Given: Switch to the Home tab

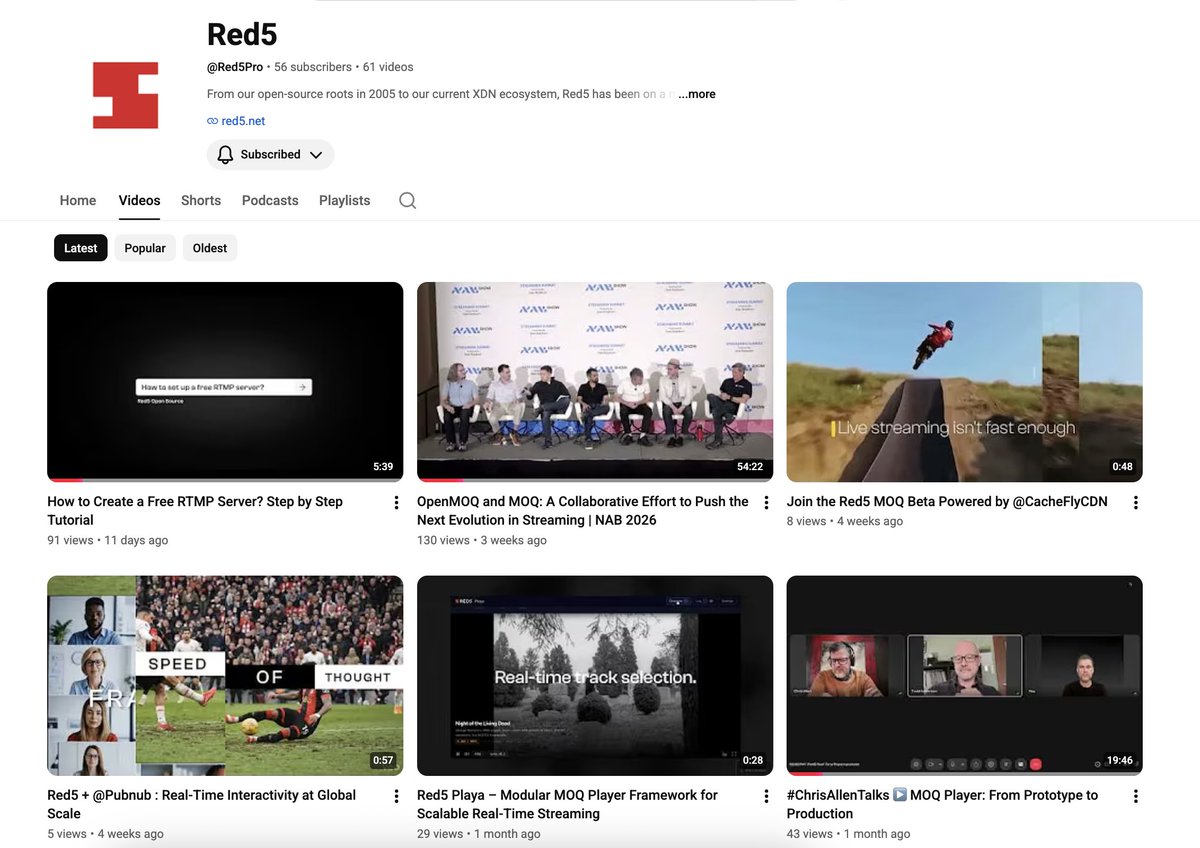Looking at the screenshot, I should (78, 200).
